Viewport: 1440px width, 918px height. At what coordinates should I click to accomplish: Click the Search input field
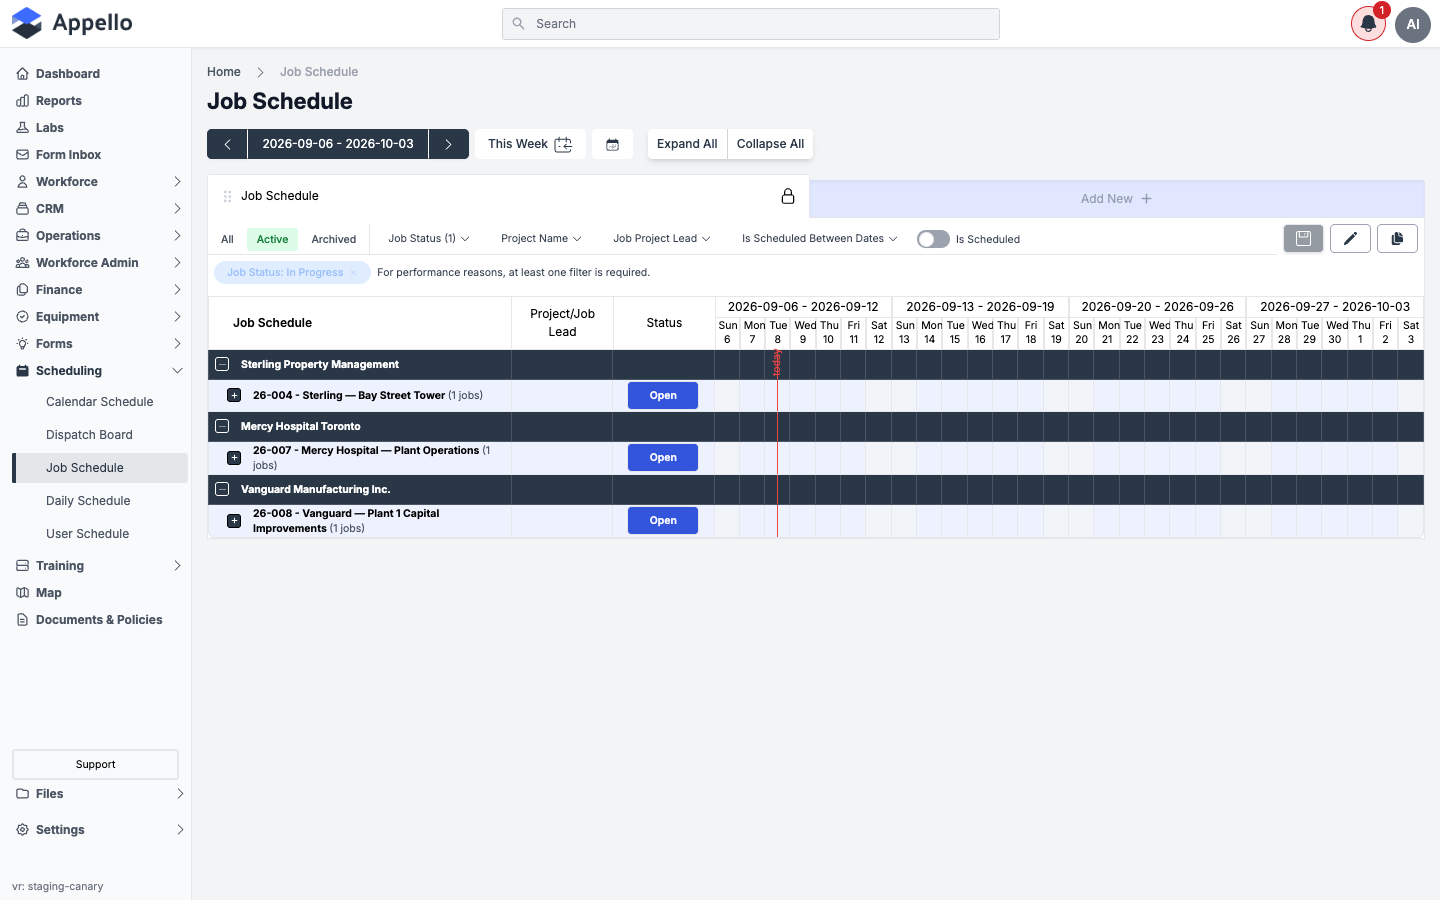[x=751, y=24]
